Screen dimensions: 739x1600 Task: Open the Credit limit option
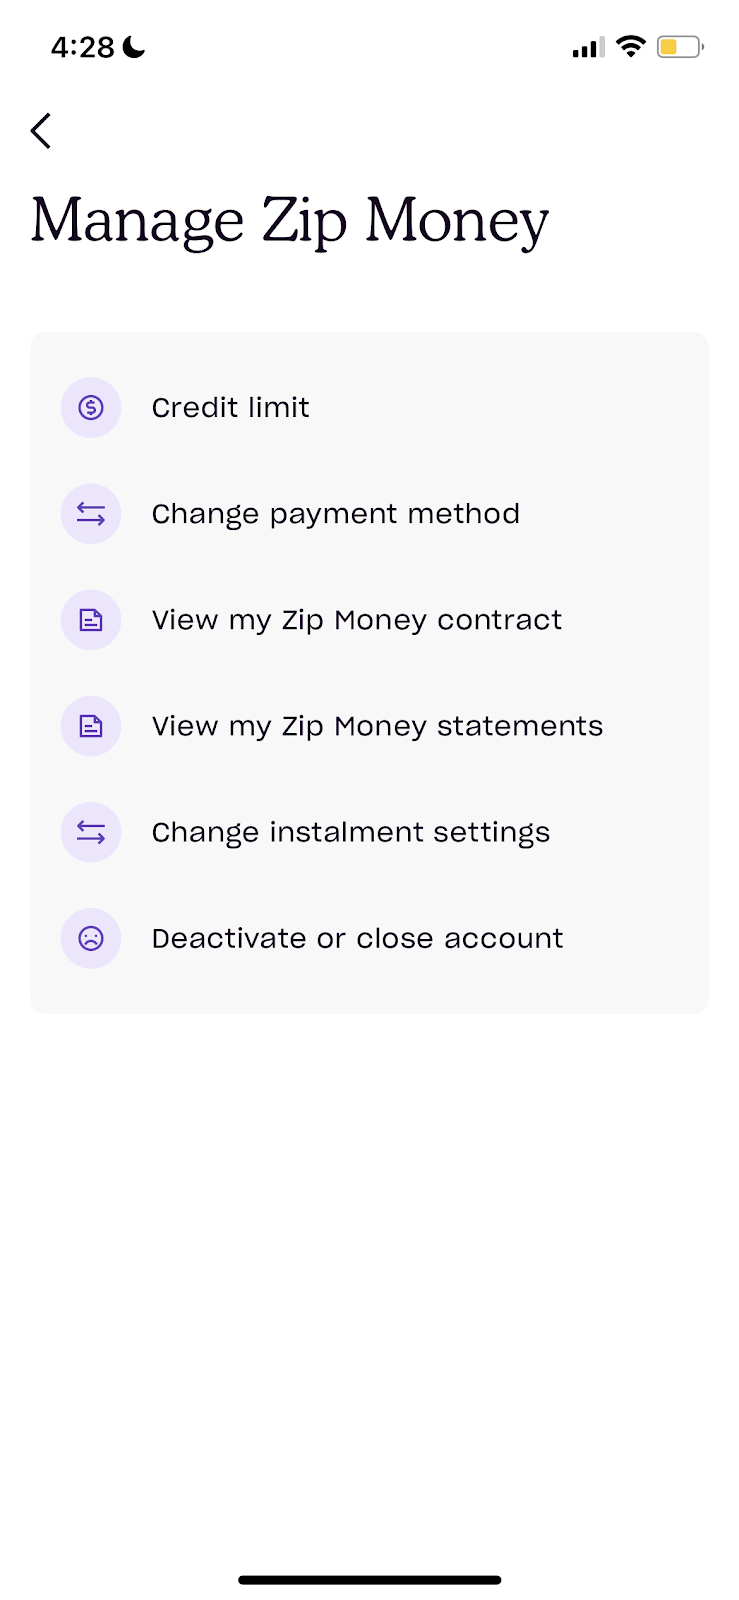[x=230, y=408]
